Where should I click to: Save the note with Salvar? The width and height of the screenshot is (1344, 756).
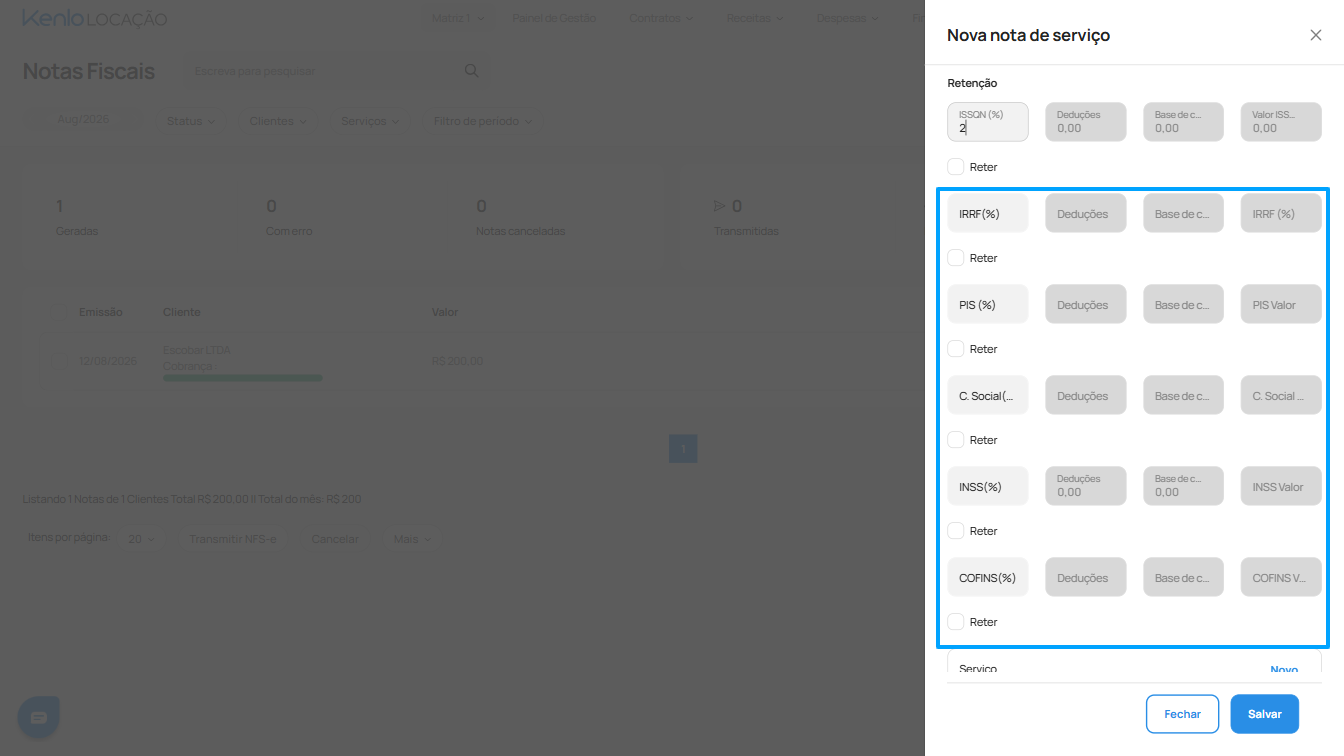pyautogui.click(x=1265, y=714)
